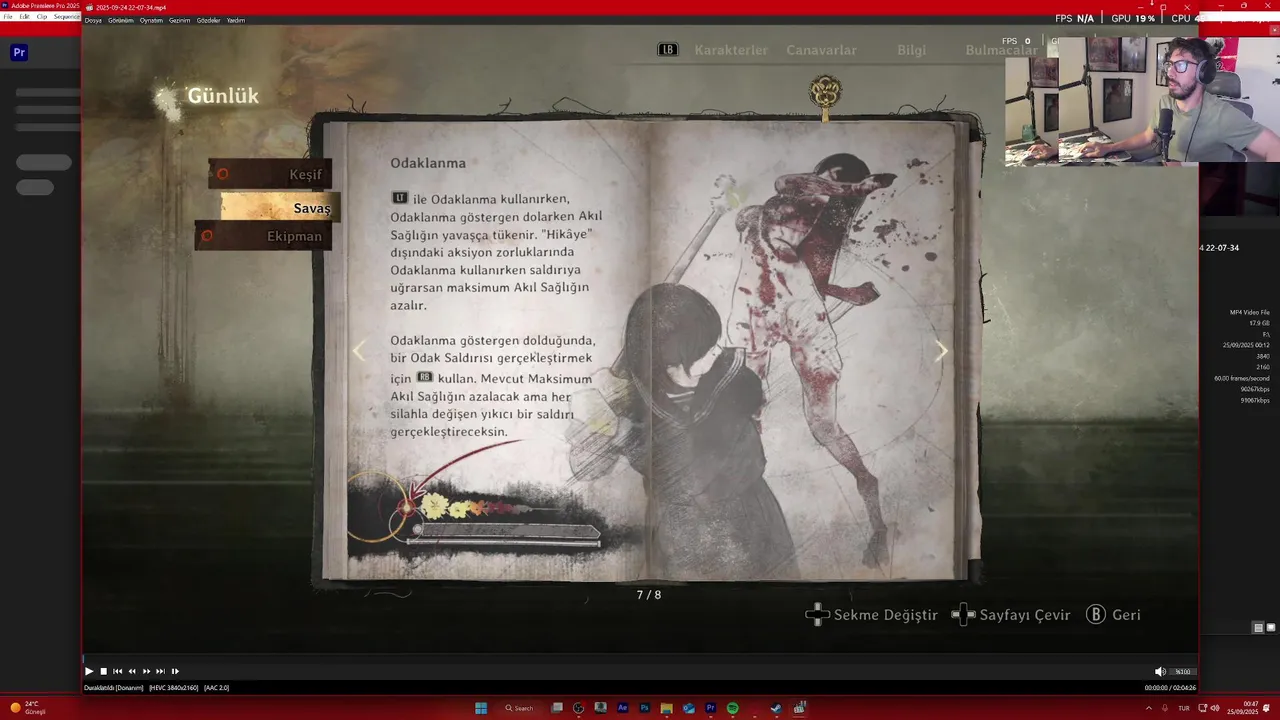Open Steam from the taskbar

[x=776, y=708]
